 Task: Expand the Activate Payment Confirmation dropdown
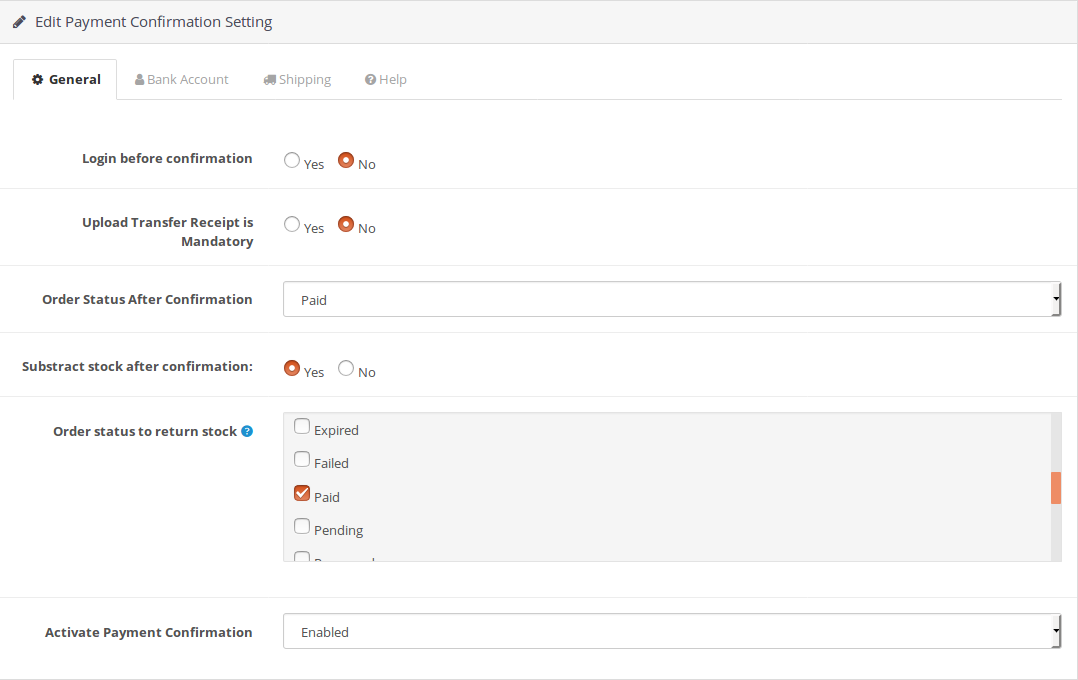[x=671, y=632]
